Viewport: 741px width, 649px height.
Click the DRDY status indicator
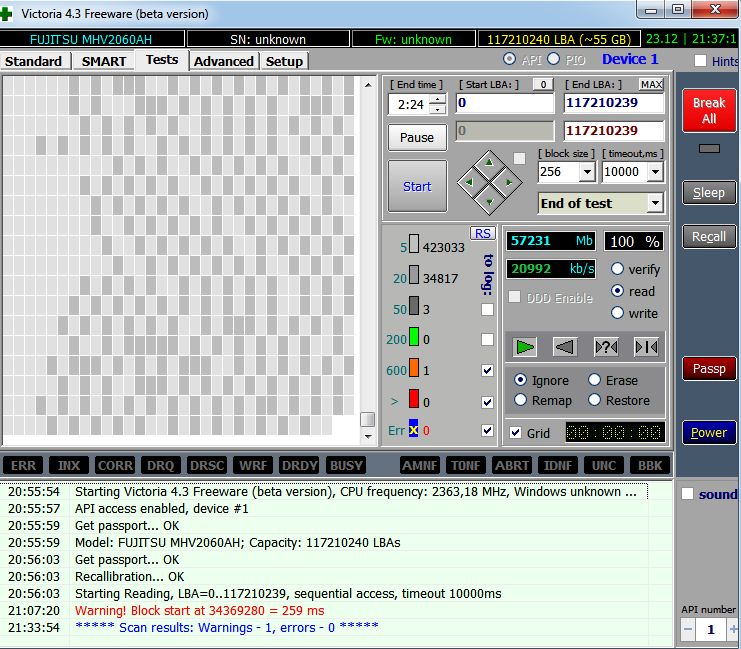299,466
